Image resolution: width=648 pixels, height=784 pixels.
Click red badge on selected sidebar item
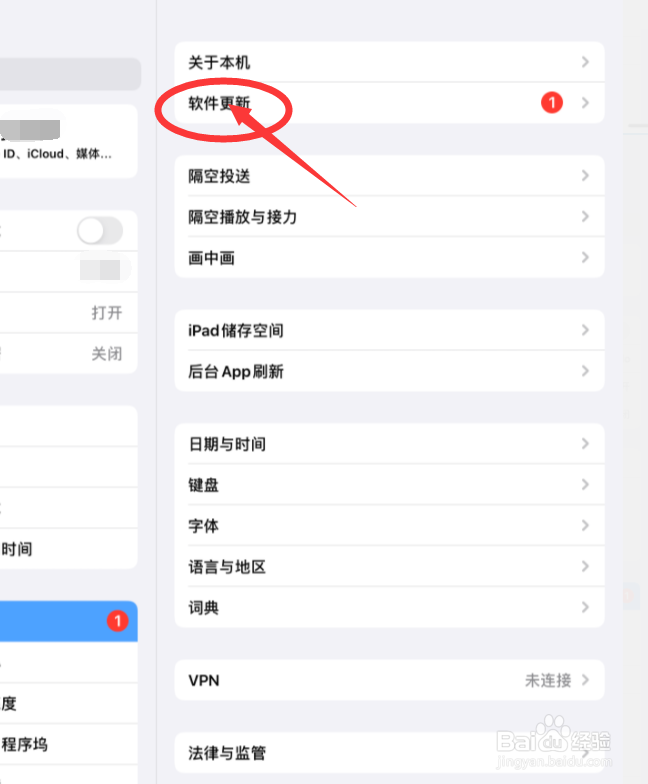[118, 621]
